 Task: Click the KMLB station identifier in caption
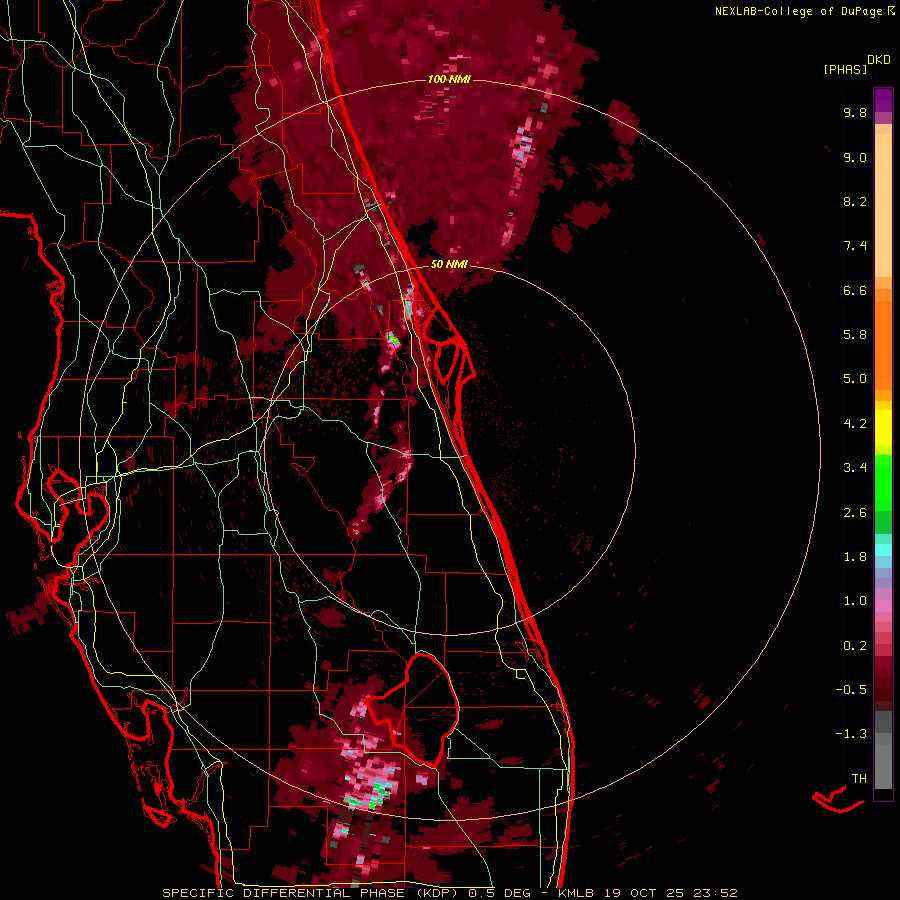point(576,893)
